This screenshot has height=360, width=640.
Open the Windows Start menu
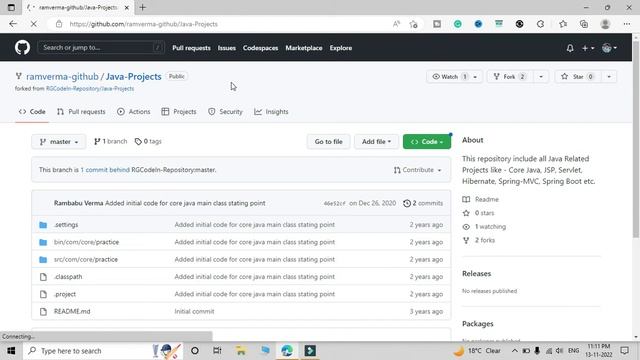[x=11, y=351]
